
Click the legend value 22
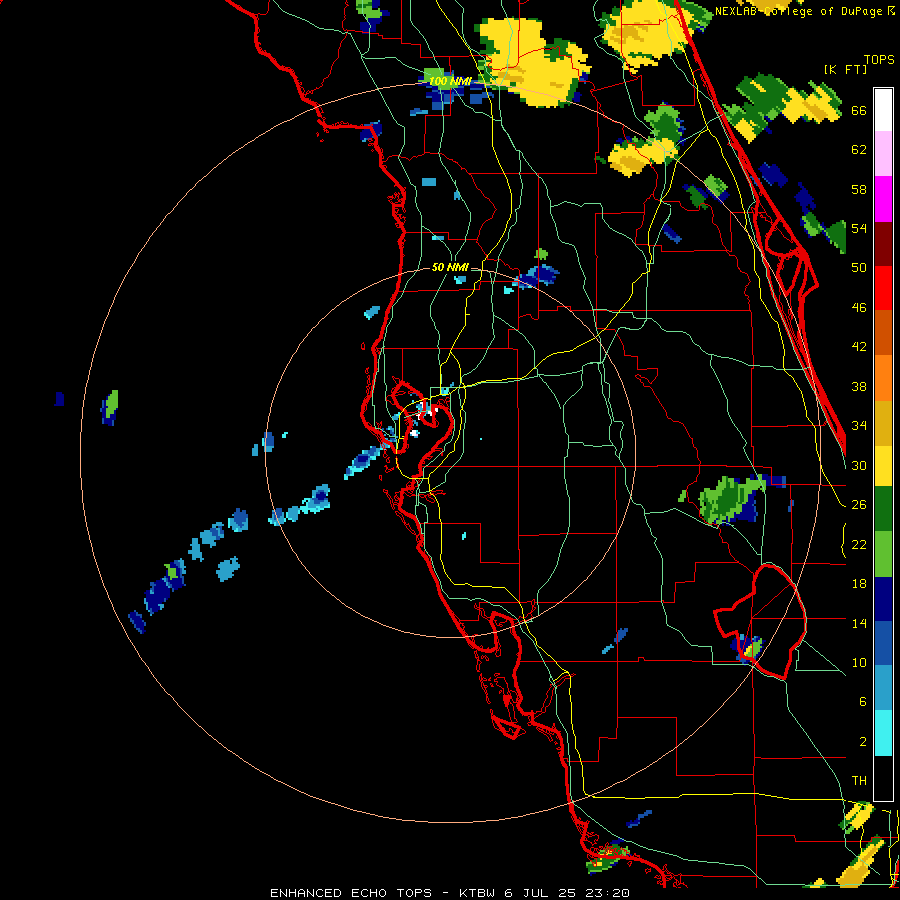(859, 545)
